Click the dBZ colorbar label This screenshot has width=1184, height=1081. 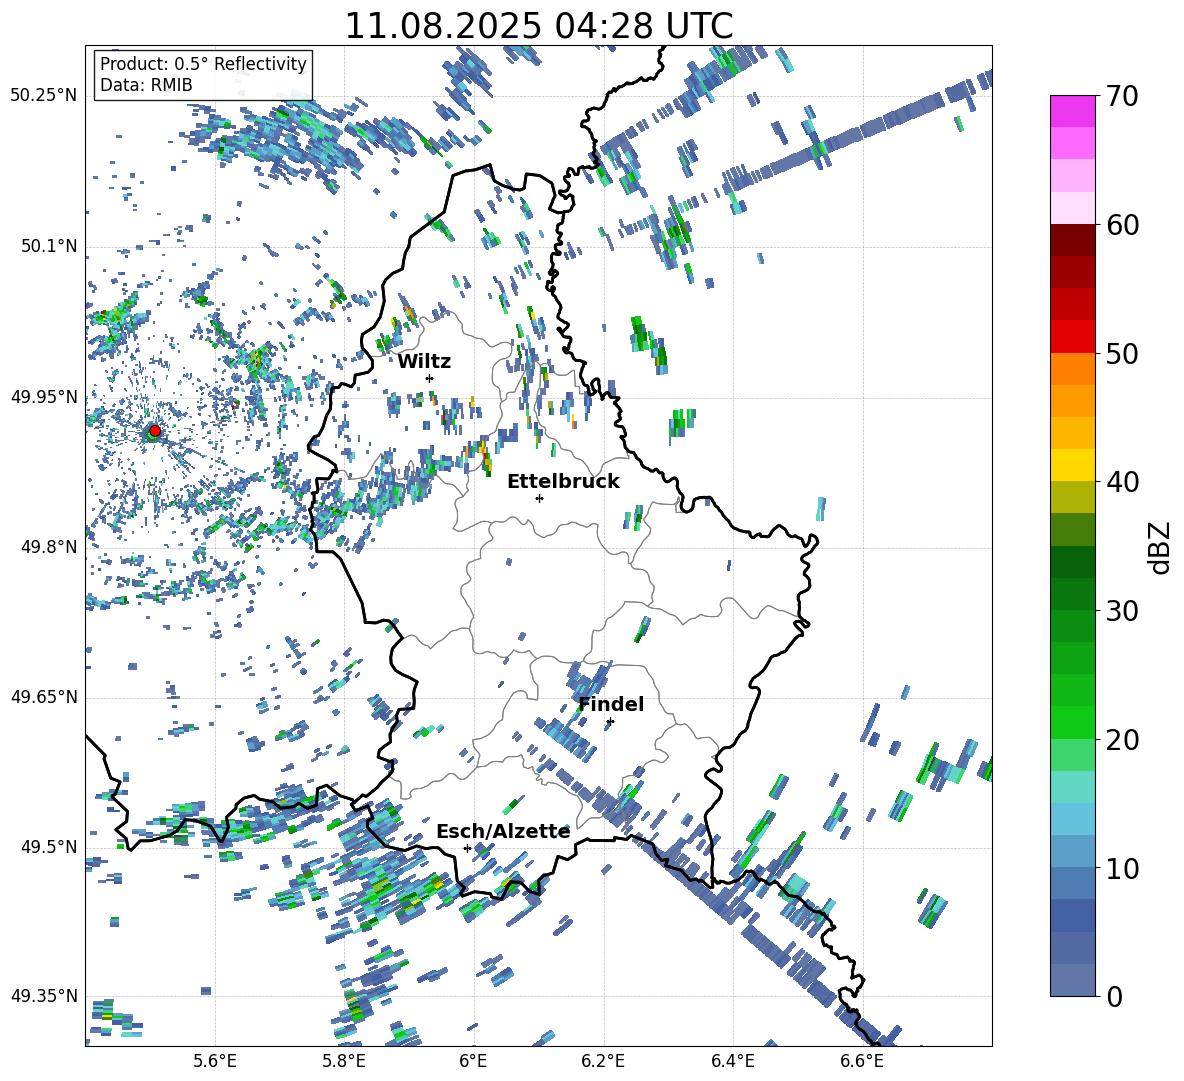[x=1160, y=547]
